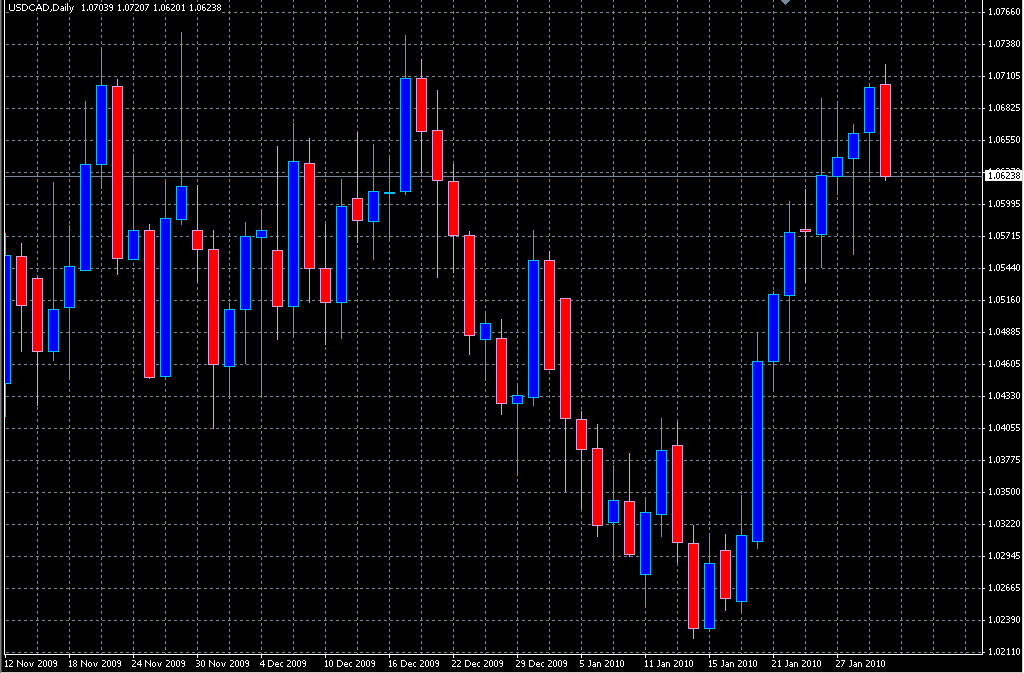The width and height of the screenshot is (1024, 673).
Task: Click the 1.04885 price axis label
Action: tap(1004, 332)
